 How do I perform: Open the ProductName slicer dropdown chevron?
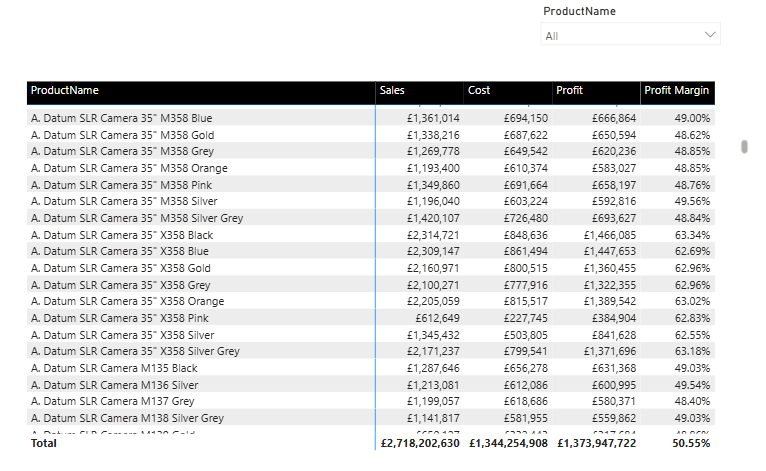tap(710, 35)
